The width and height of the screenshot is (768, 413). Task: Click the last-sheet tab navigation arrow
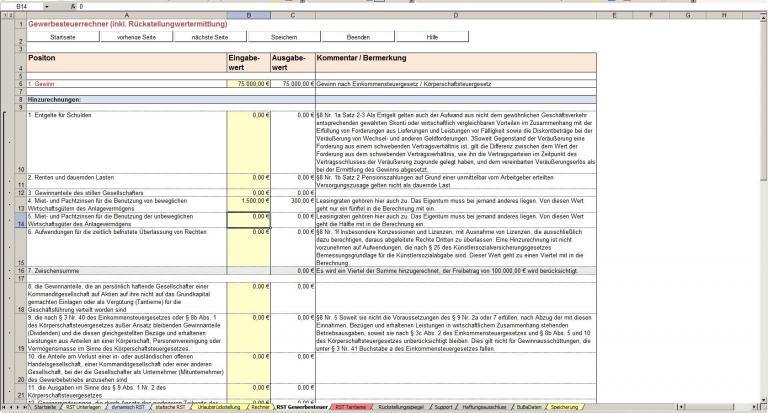[x=25, y=407]
